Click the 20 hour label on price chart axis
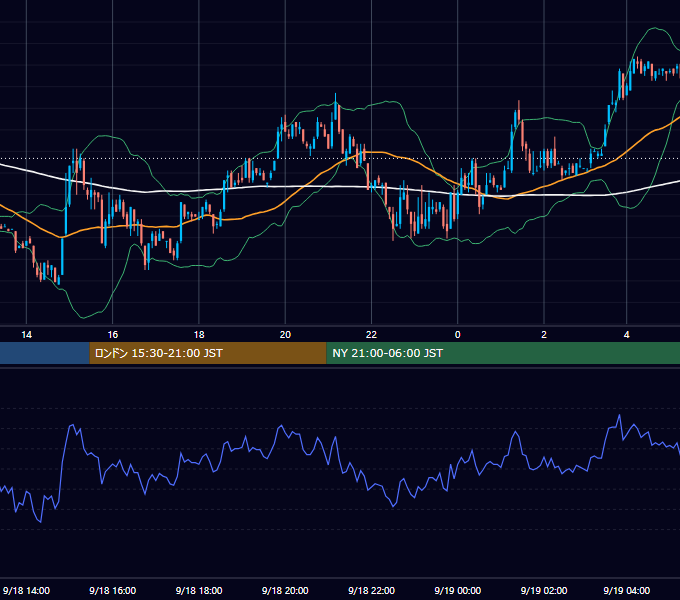Viewport: 680px width, 600px height. [285, 335]
